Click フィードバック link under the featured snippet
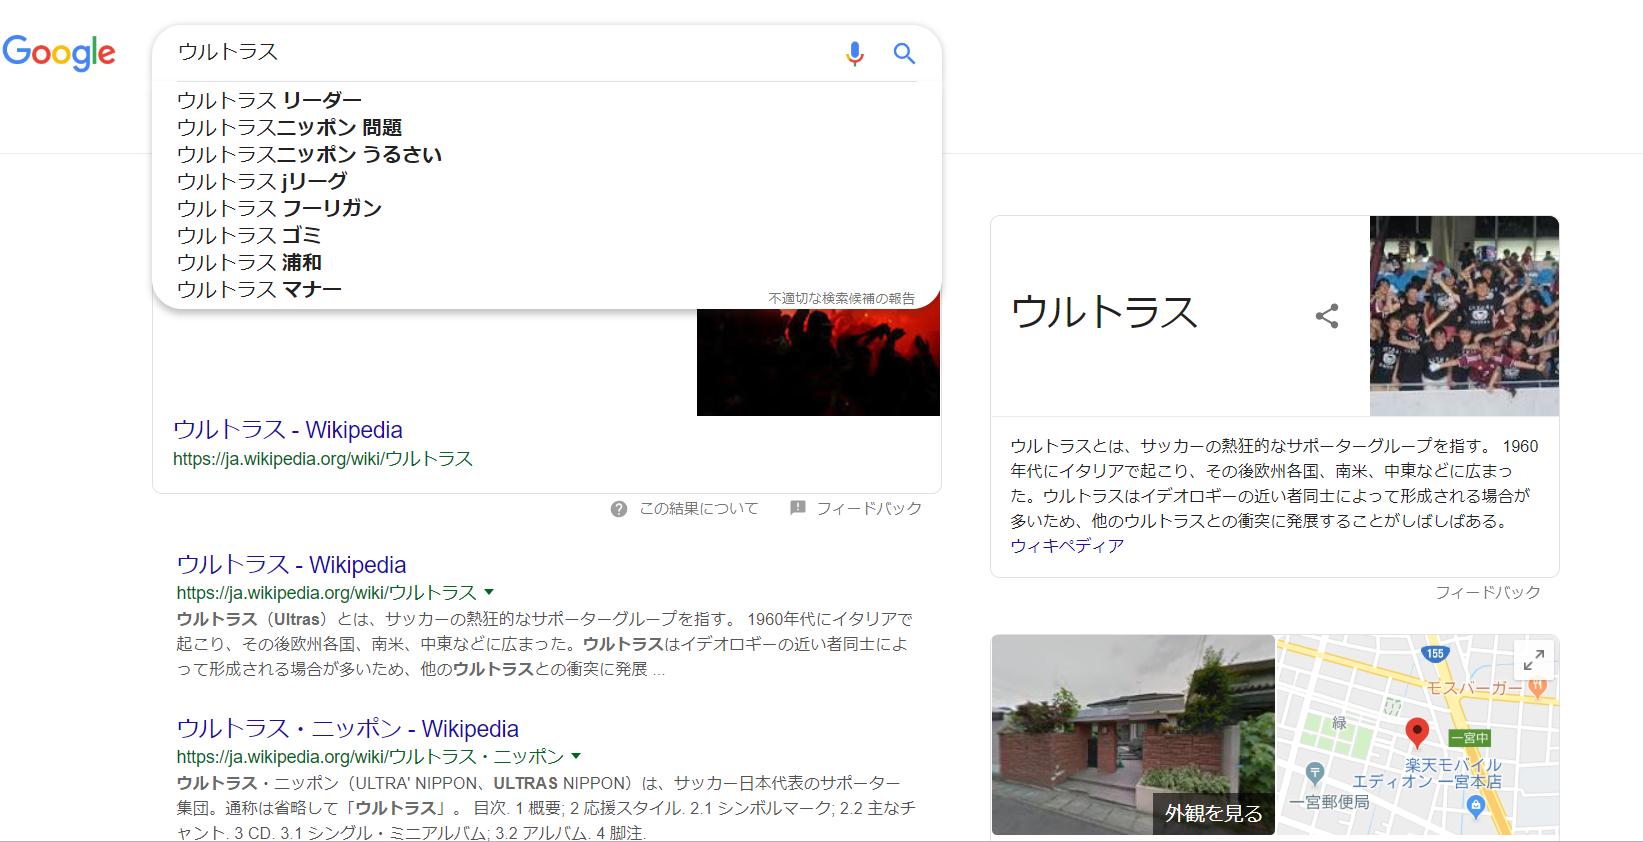Image resolution: width=1643 pixels, height=842 pixels. (x=869, y=509)
